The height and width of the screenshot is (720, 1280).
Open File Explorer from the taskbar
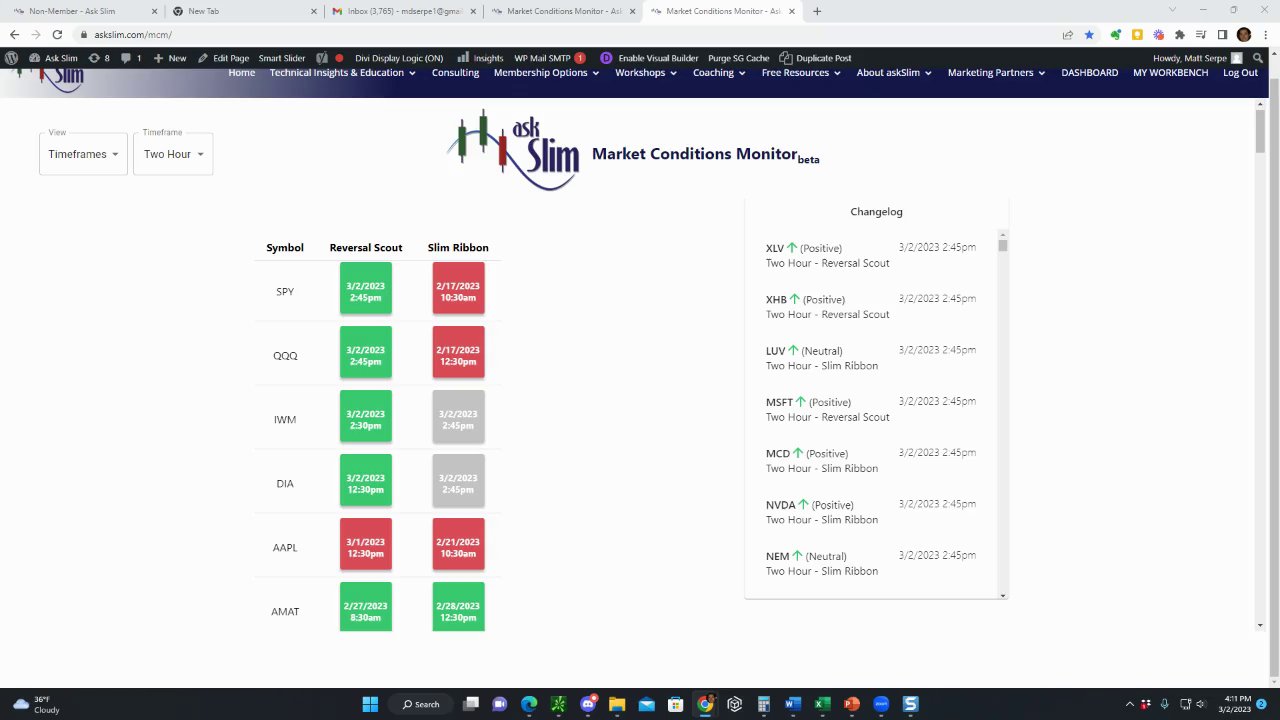(617, 704)
